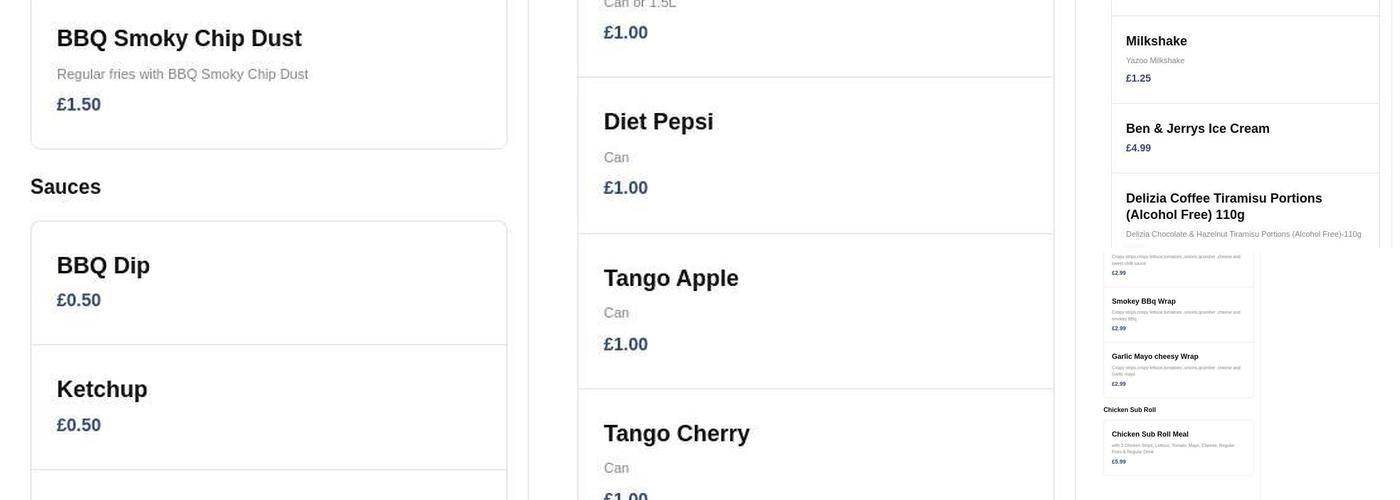
Task: Open the Chicken Sub Roll Meal
Action: [x=1150, y=434]
